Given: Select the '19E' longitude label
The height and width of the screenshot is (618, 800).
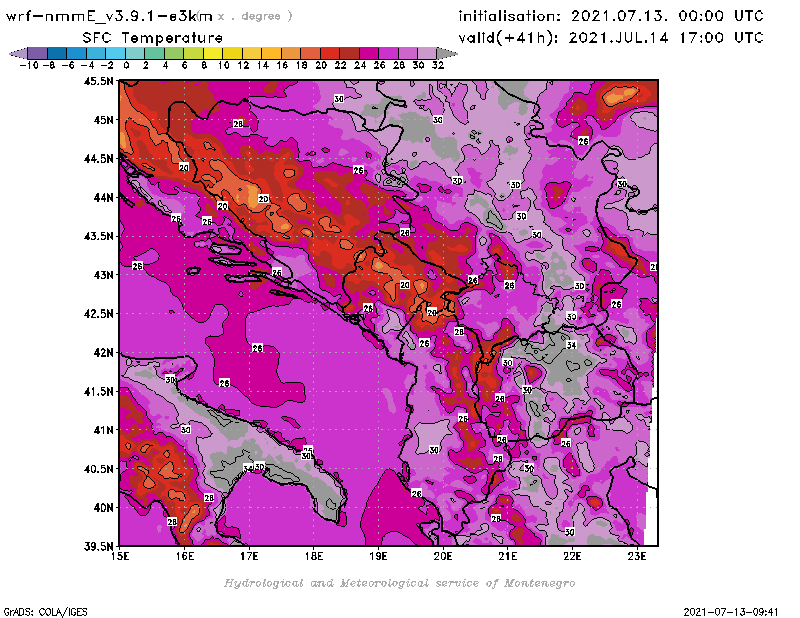Looking at the screenshot, I should (378, 556).
